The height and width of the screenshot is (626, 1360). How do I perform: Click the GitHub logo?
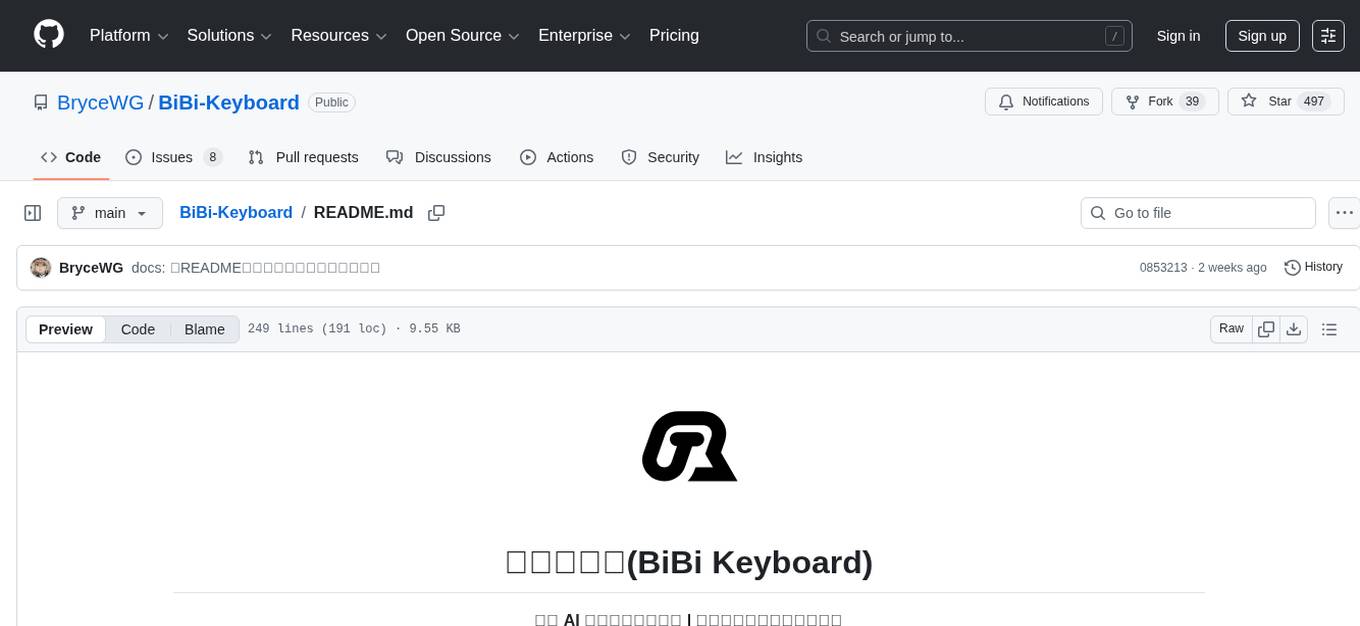pos(48,35)
